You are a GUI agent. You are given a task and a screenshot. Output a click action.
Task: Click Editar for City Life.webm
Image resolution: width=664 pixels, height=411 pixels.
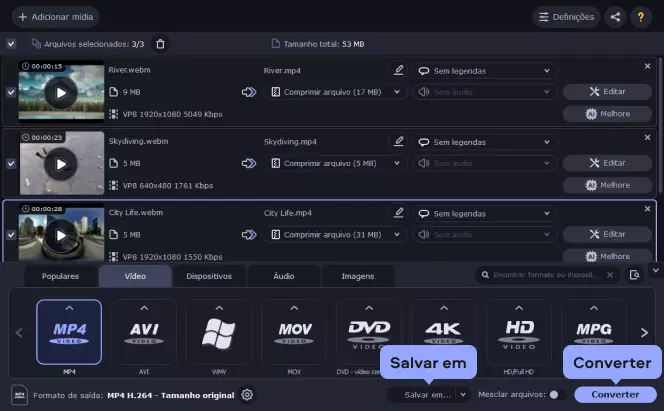click(x=607, y=234)
